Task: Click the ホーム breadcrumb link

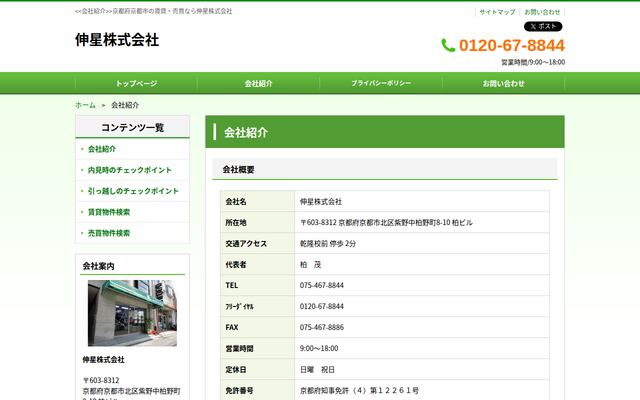Action: 85,105
